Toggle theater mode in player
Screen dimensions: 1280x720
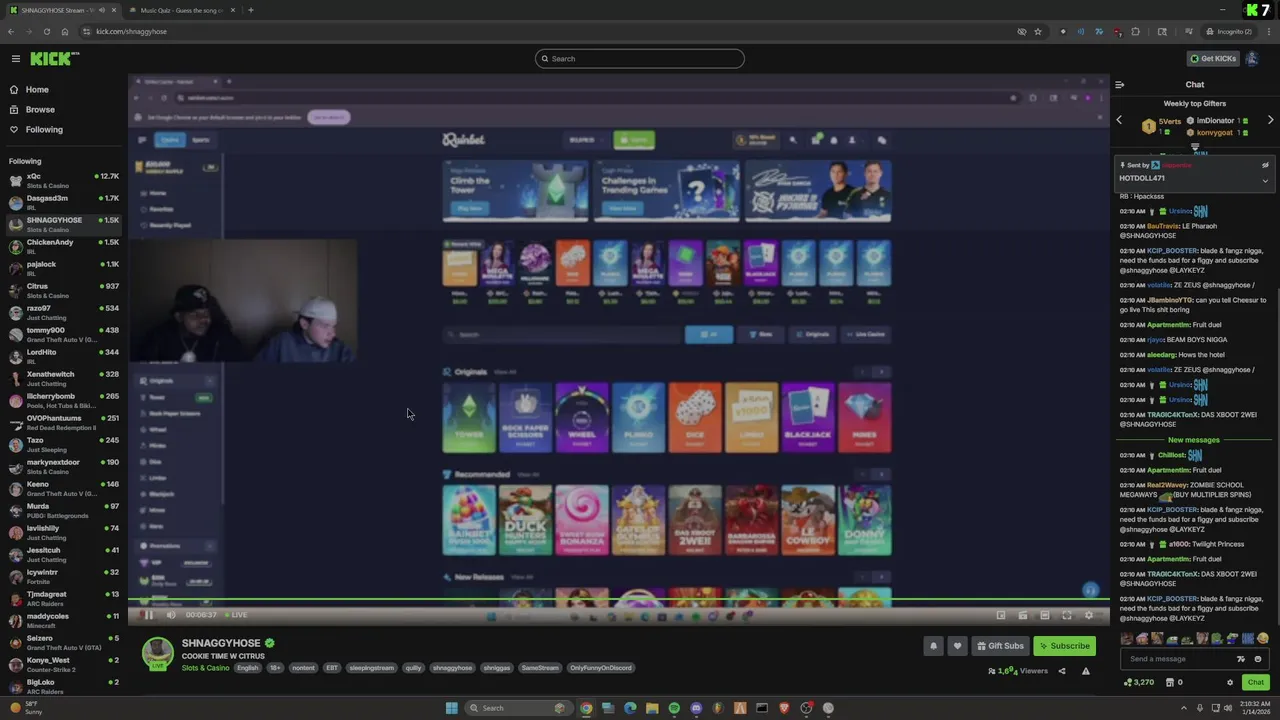pos(1045,616)
